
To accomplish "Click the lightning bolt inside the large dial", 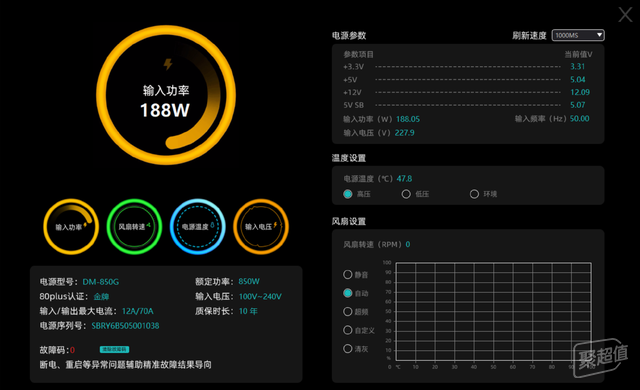I will 168,64.
